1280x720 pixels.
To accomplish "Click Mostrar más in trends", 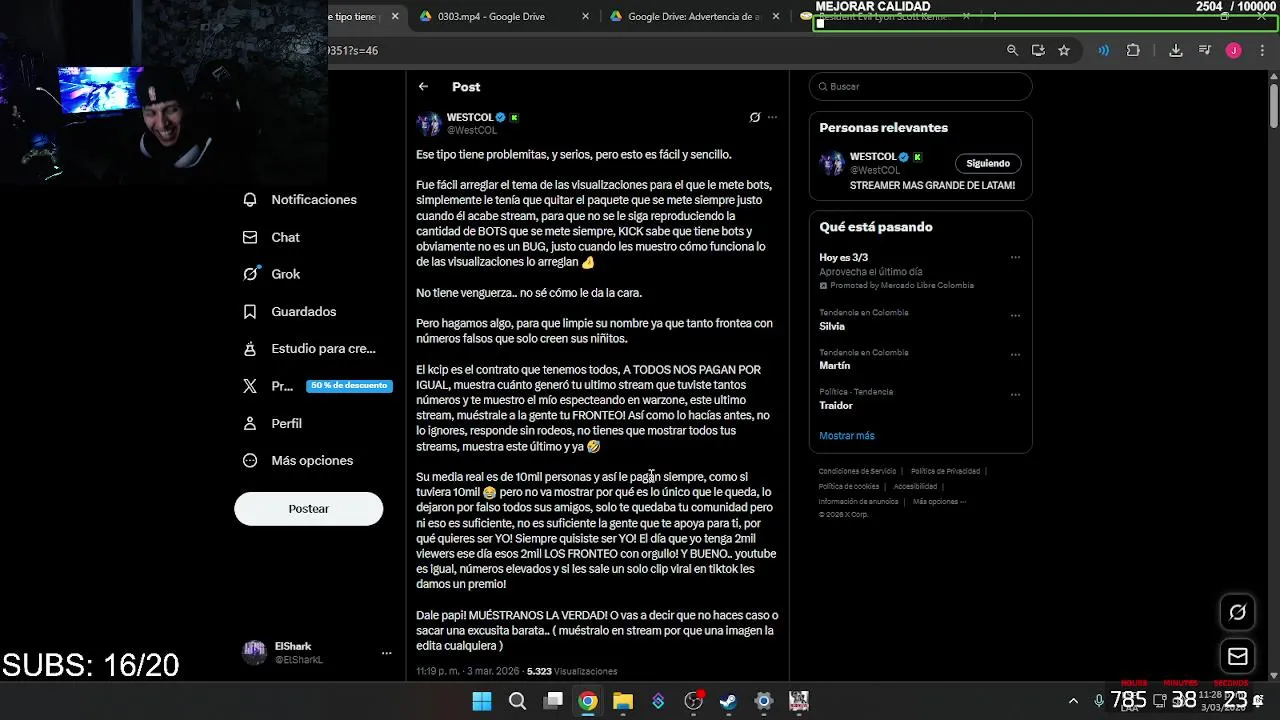I will (x=846, y=436).
